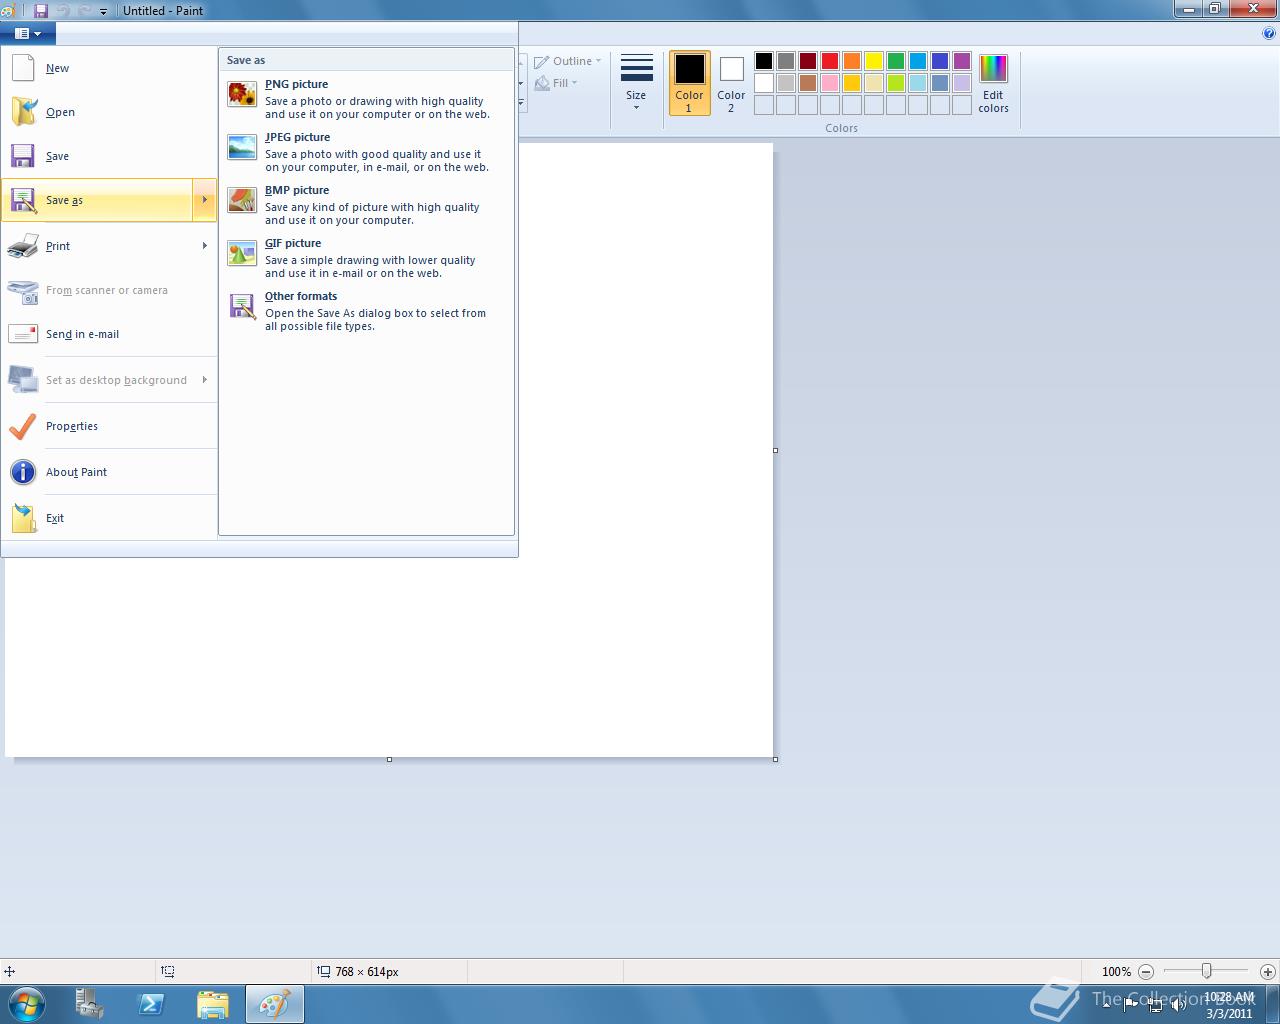Pick the green color swatch
Screen dimensions: 1280x1024
click(896, 61)
